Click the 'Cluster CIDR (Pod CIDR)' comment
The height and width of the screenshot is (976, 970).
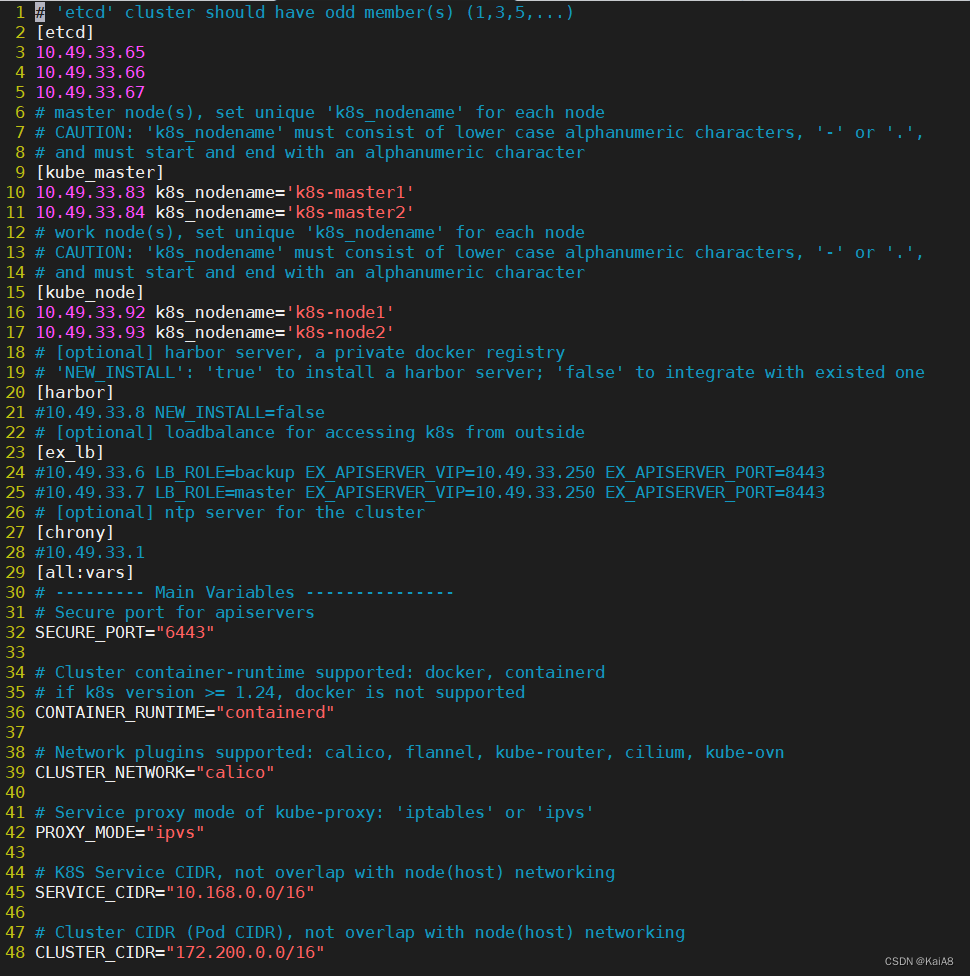click(360, 932)
